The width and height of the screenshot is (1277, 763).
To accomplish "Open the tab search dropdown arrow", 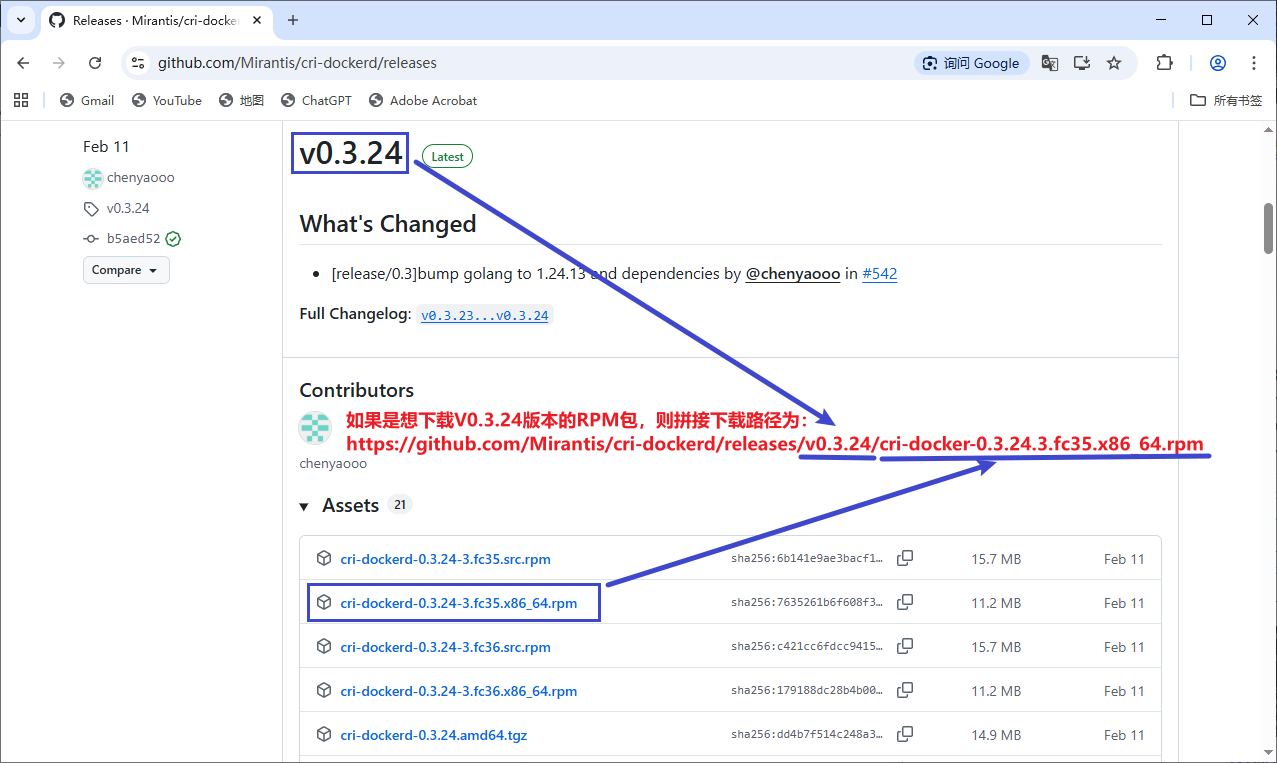I will pyautogui.click(x=20, y=20).
